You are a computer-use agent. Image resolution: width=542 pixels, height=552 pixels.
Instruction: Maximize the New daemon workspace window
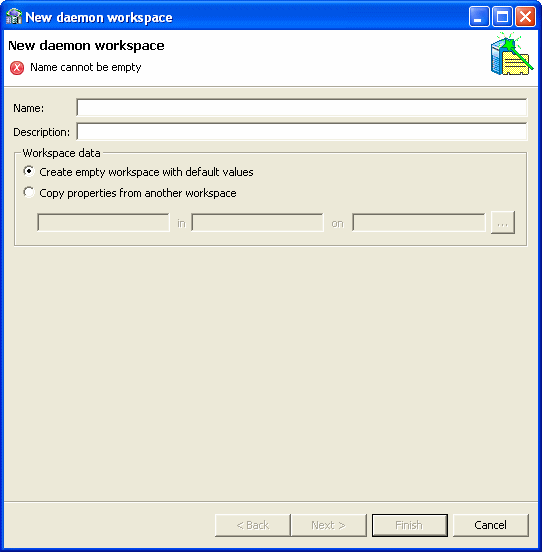click(x=502, y=17)
